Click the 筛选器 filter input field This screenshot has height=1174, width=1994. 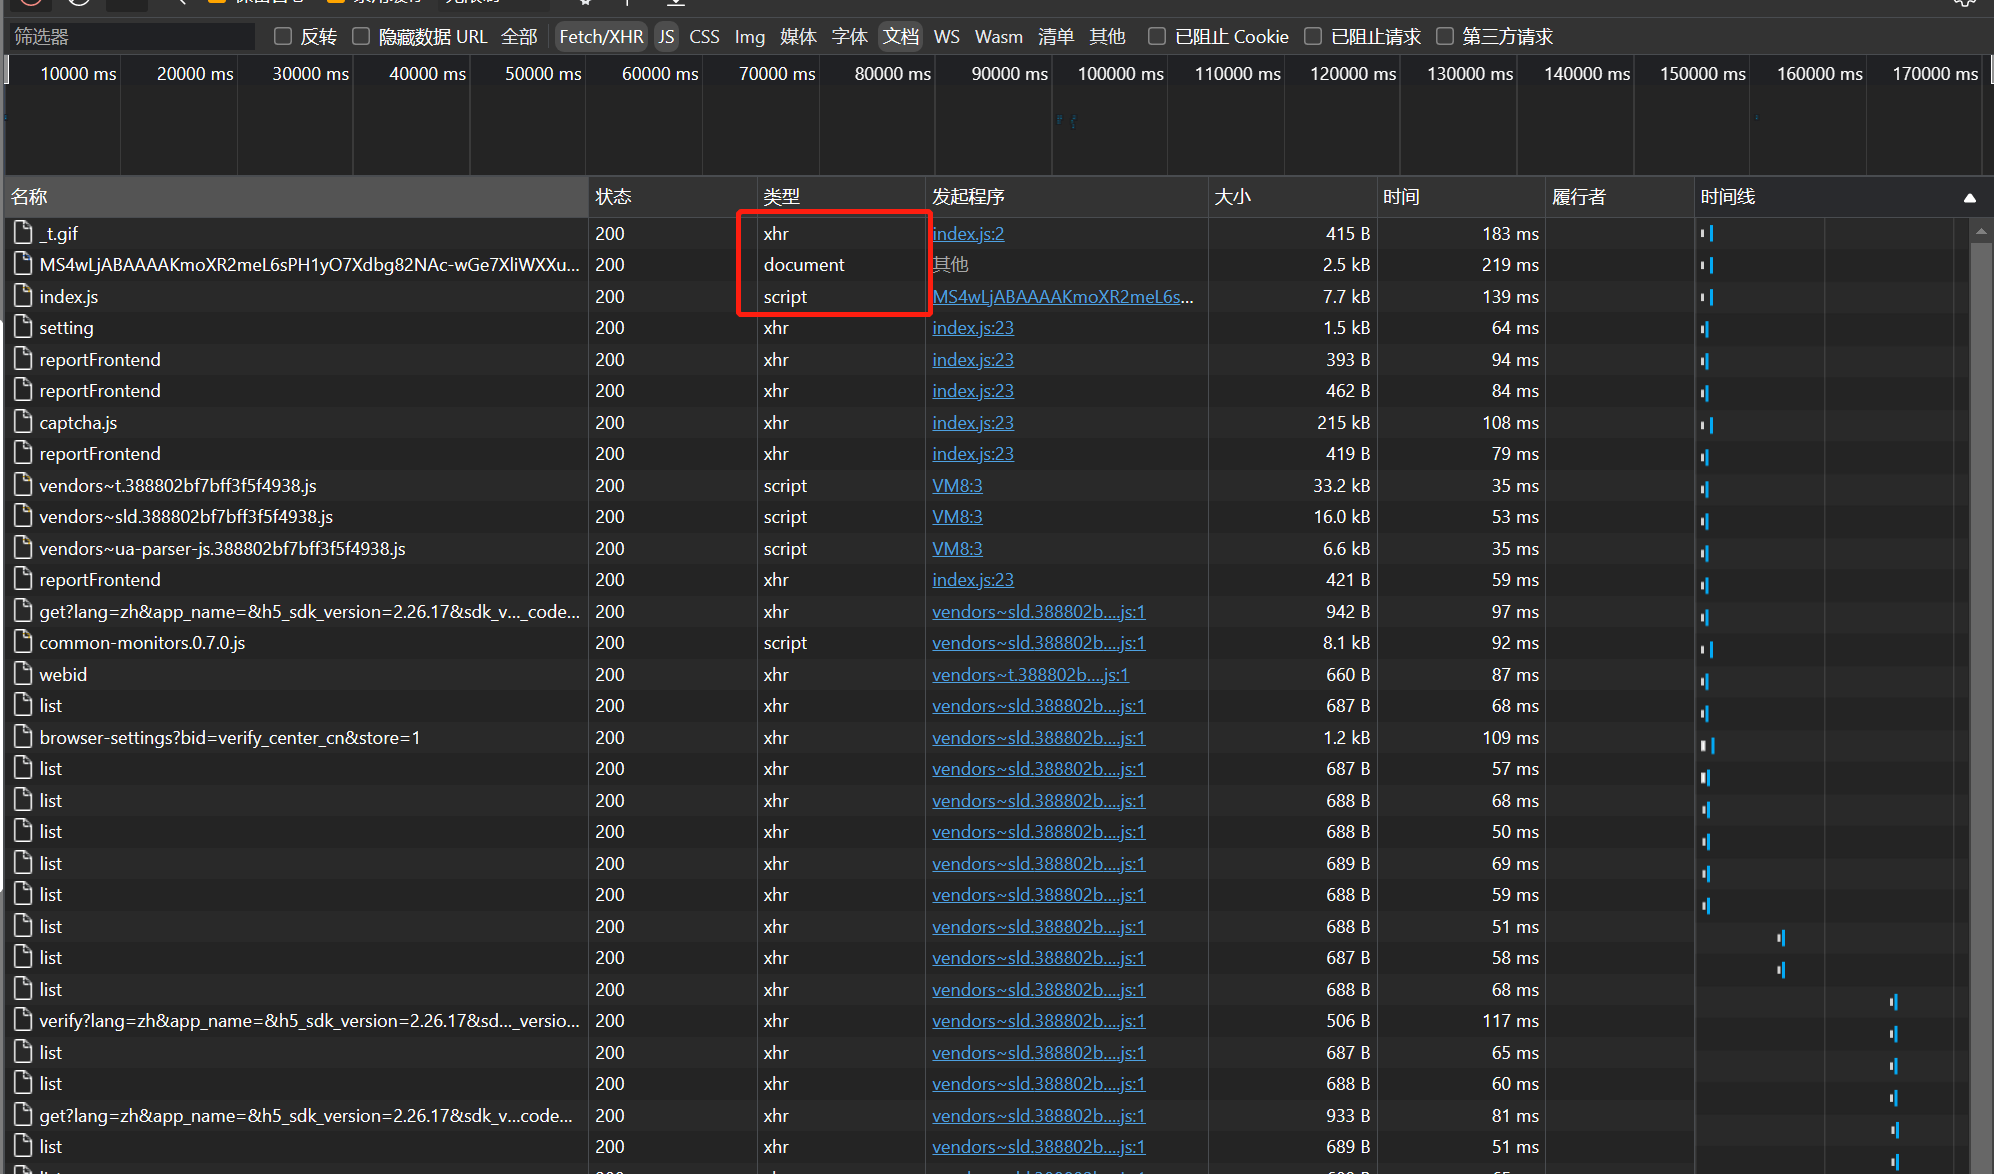pyautogui.click(x=130, y=37)
